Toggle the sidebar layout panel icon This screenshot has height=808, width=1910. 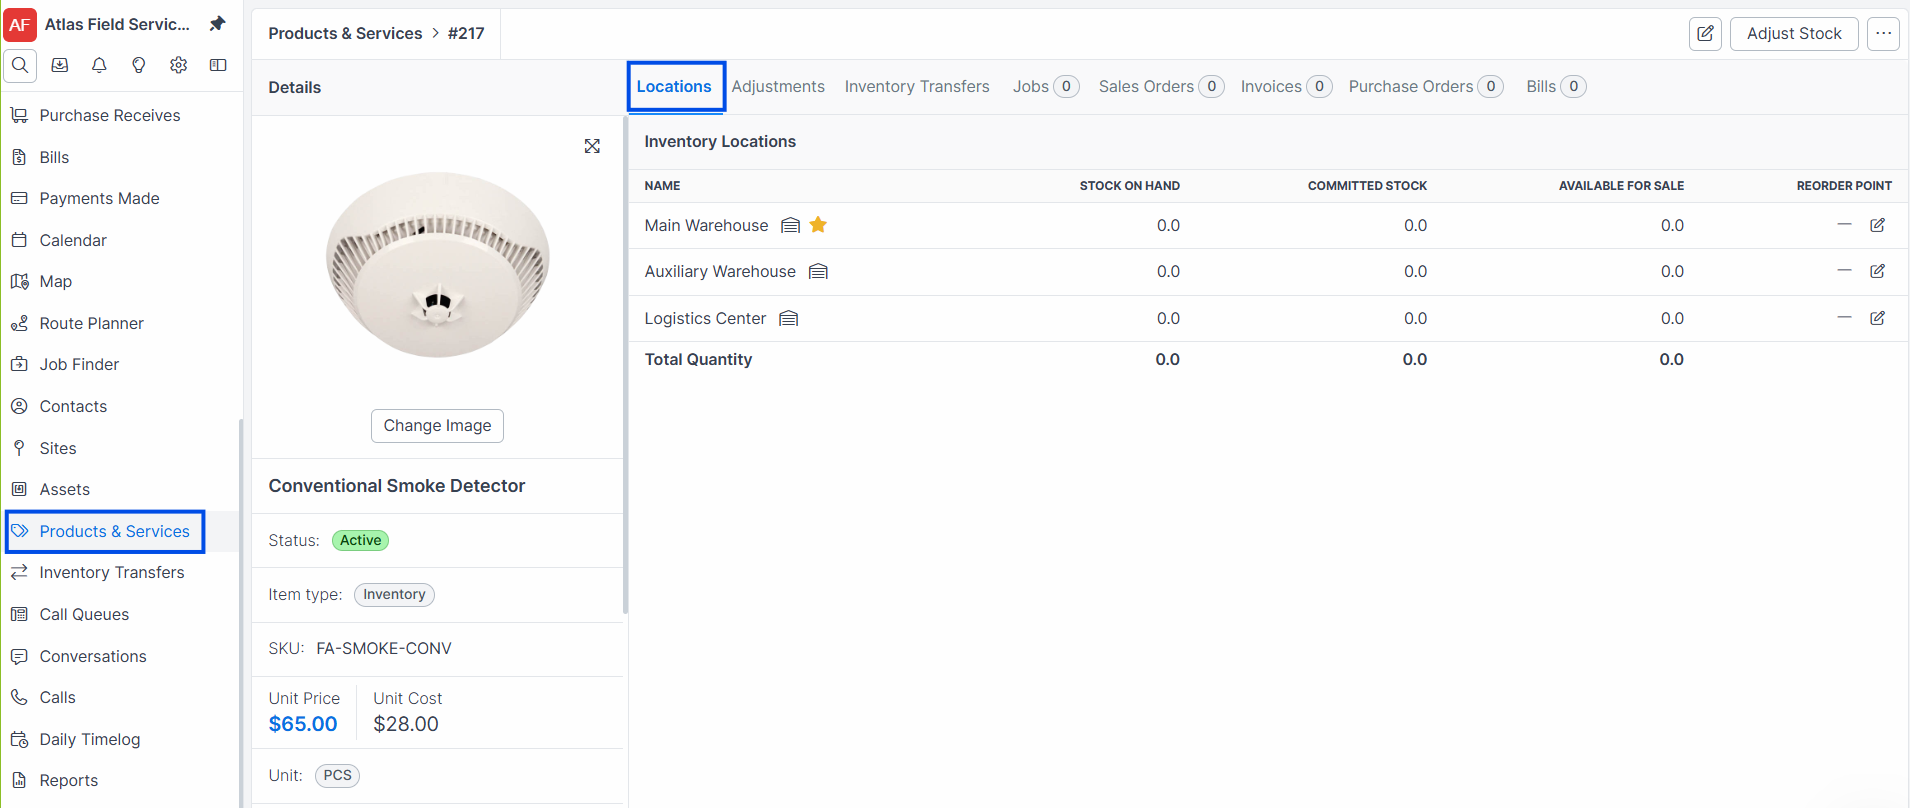tap(218, 65)
